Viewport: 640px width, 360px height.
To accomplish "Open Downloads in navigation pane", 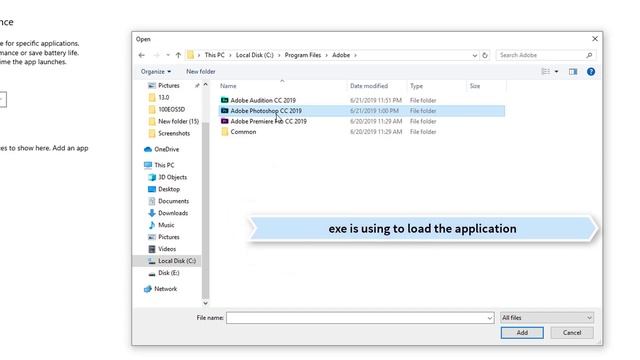I will point(173,213).
